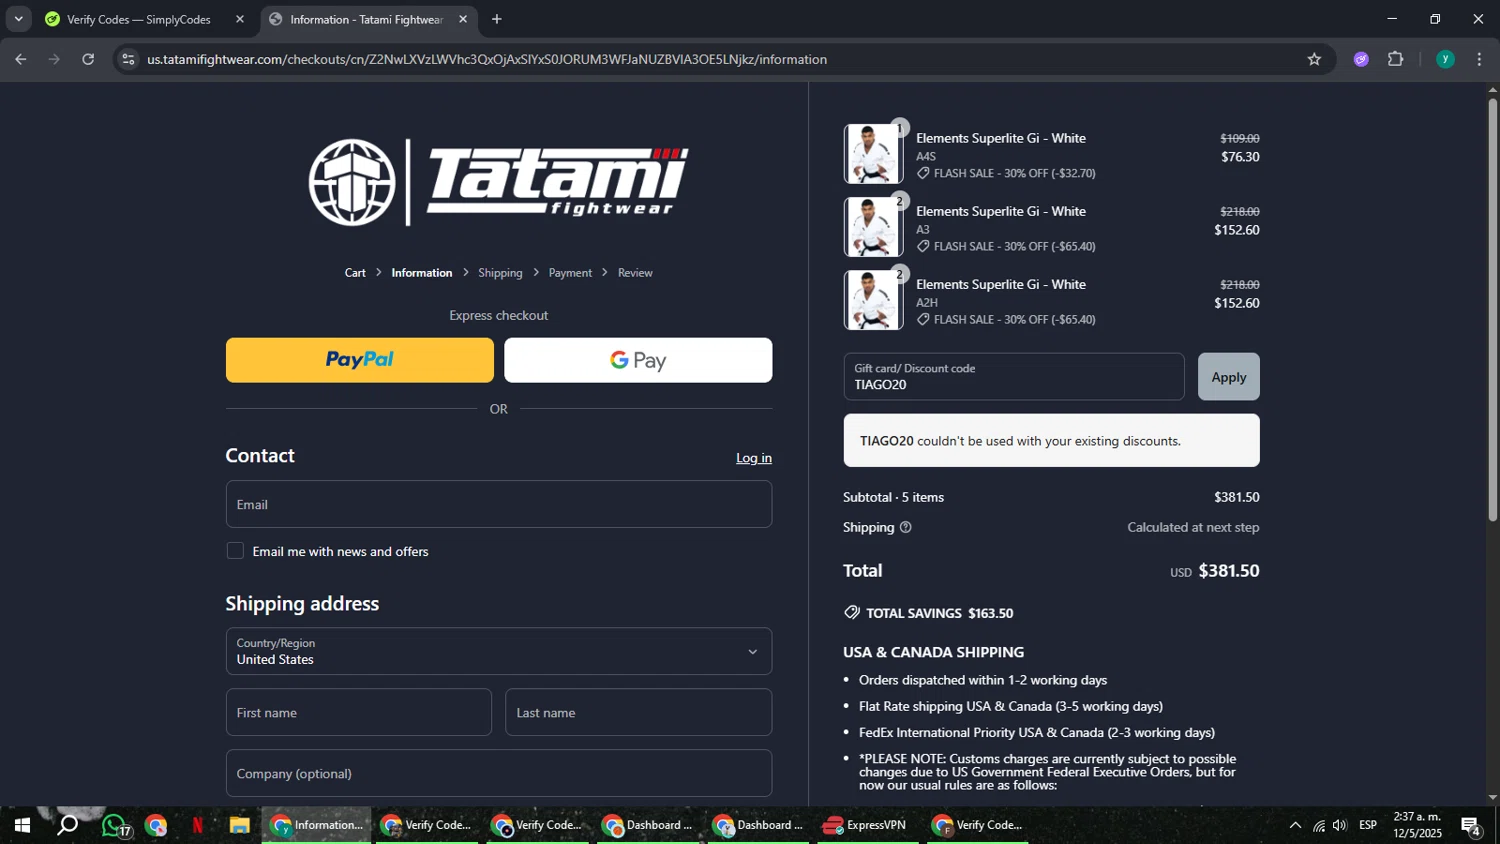Go to Cart breadcrumb
Image resolution: width=1500 pixels, height=844 pixels.
pyautogui.click(x=355, y=273)
